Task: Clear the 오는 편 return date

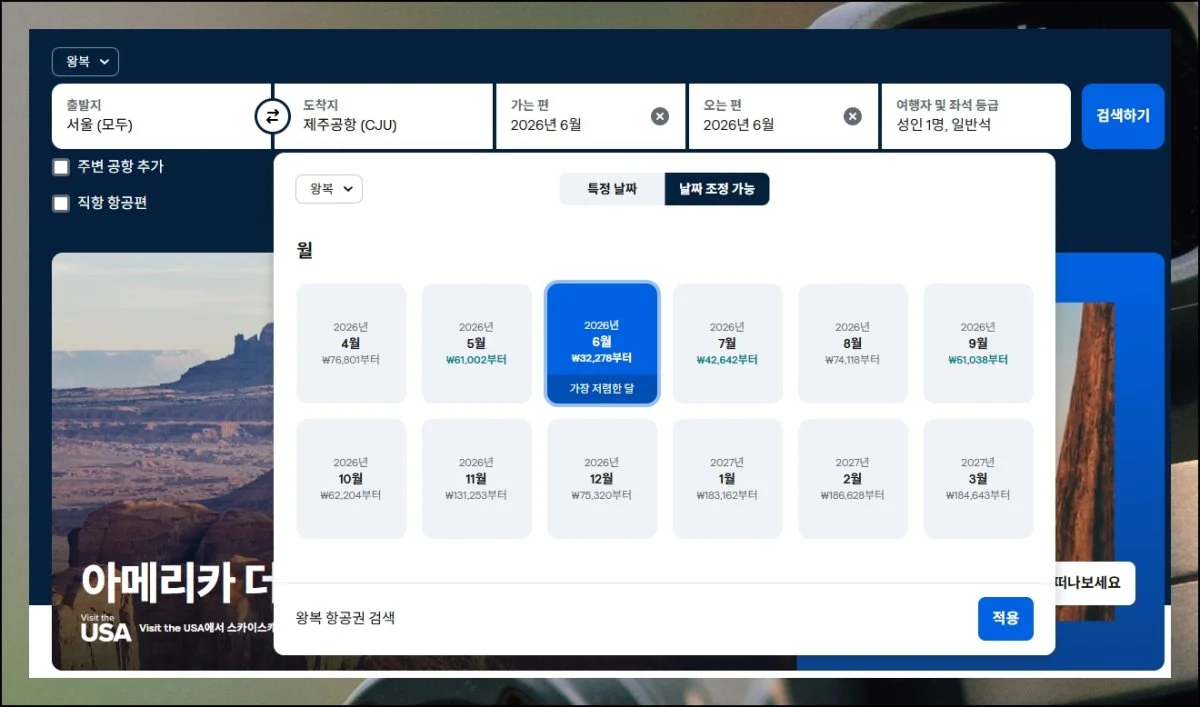Action: (x=852, y=116)
